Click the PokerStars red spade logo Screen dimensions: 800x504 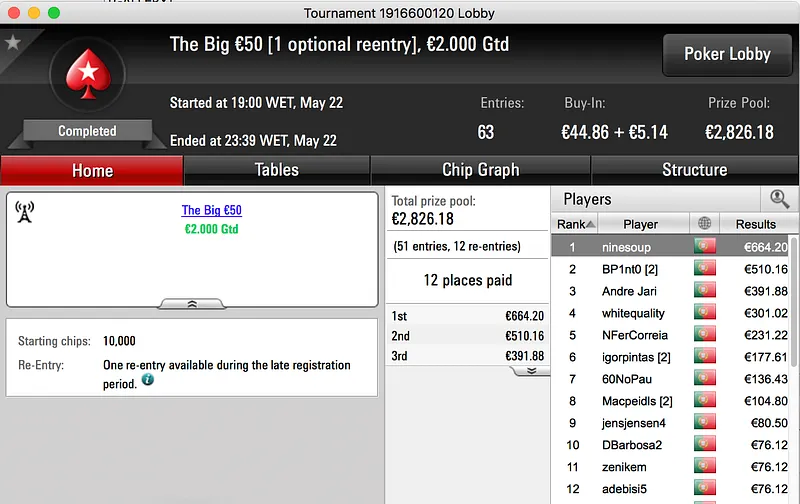(x=88, y=74)
